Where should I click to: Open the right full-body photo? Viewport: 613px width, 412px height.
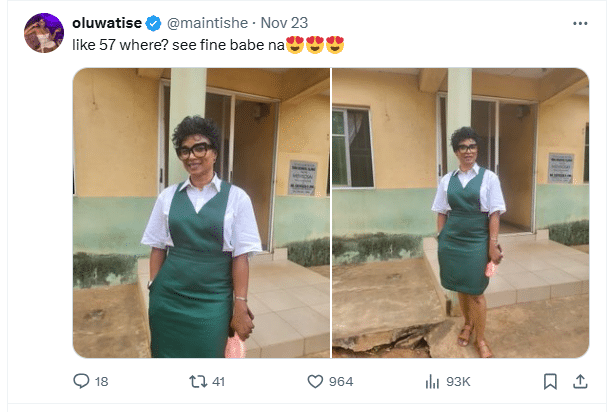(x=460, y=212)
